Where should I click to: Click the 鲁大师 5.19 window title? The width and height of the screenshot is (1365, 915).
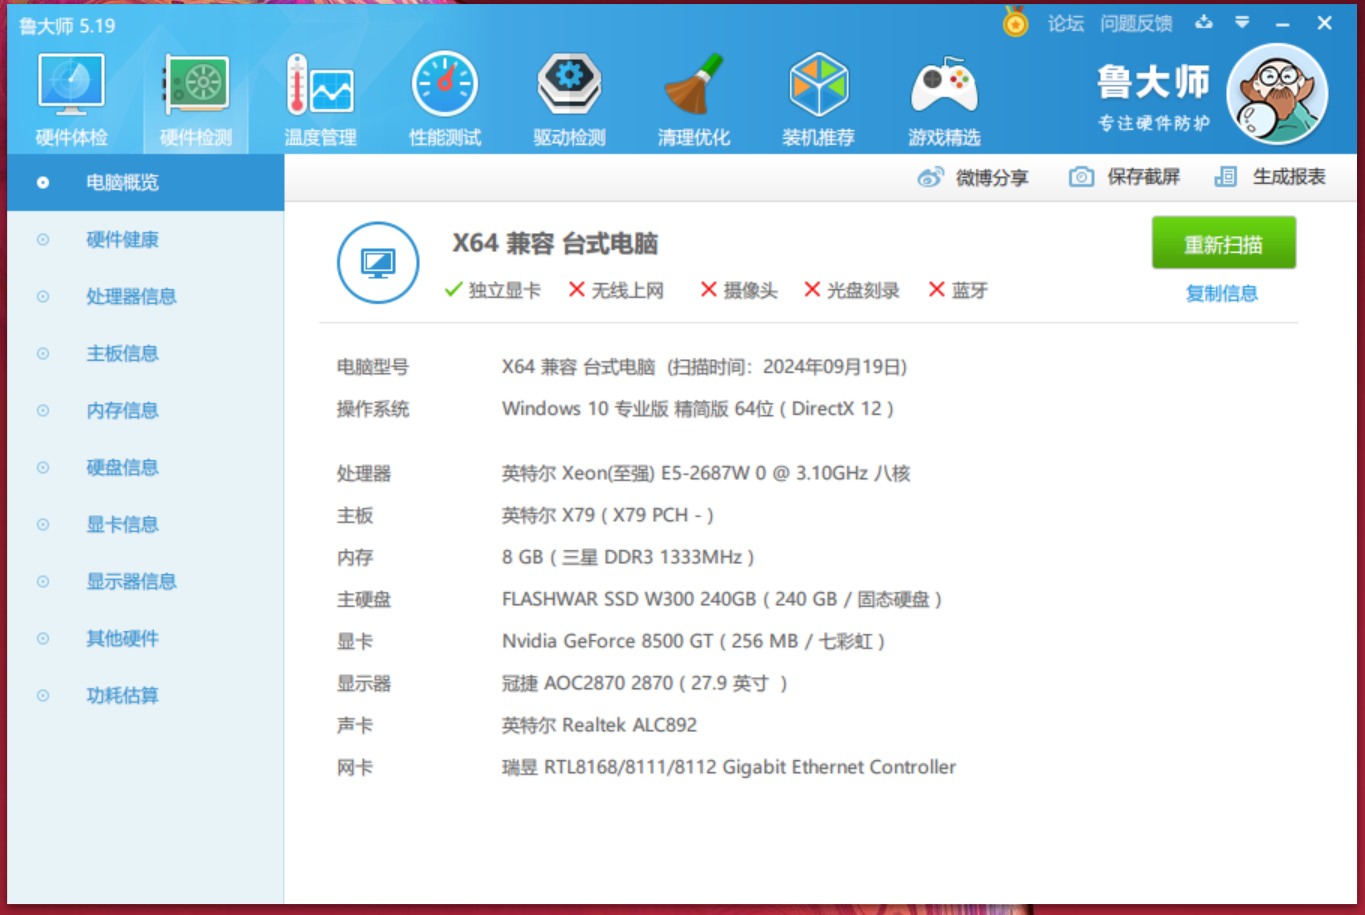pyautogui.click(x=67, y=25)
